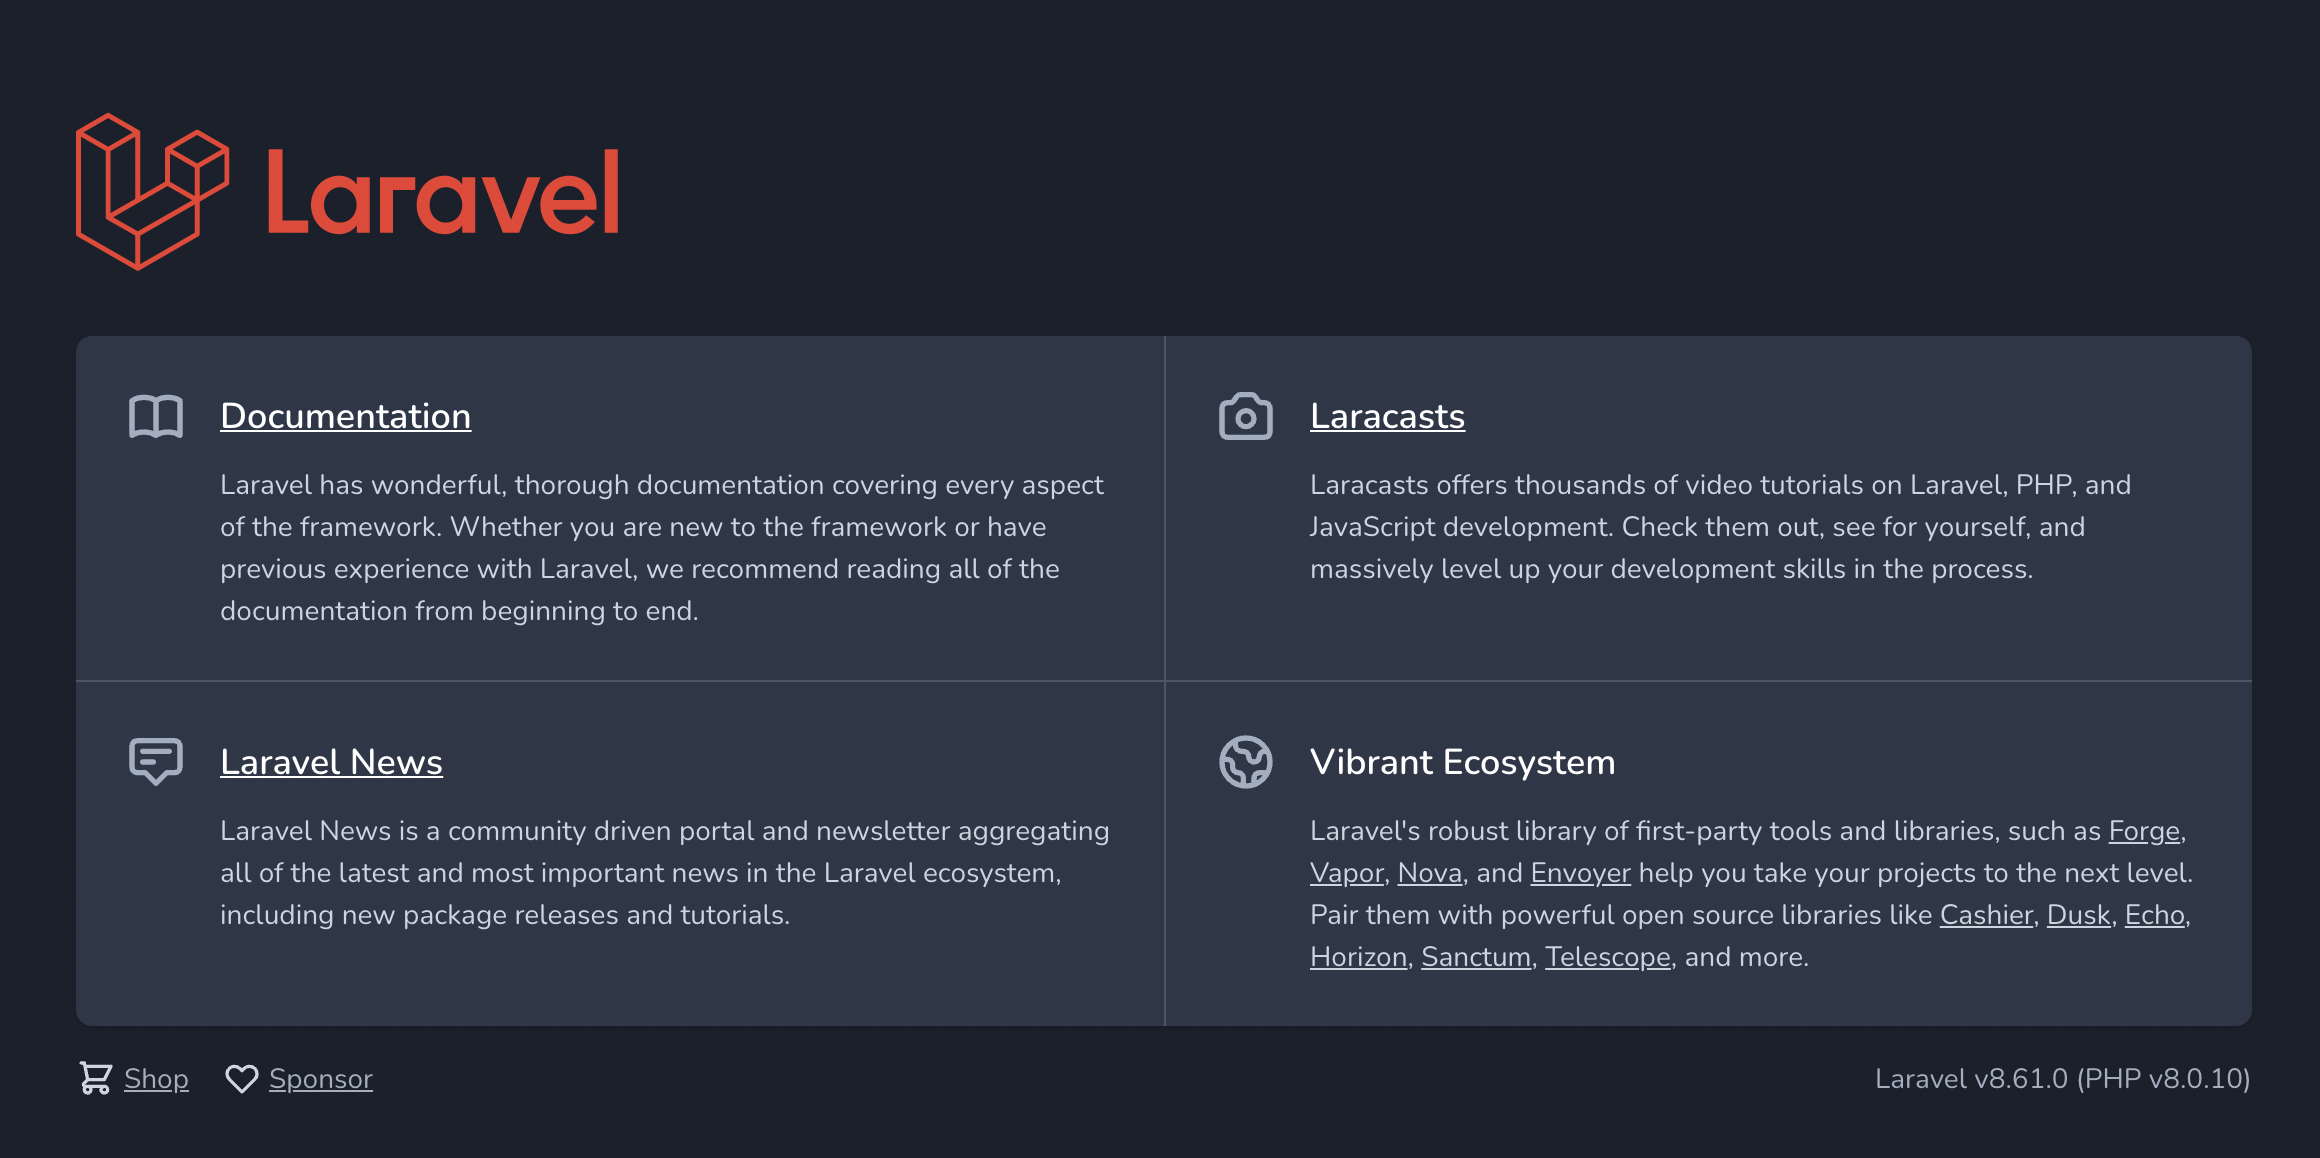2320x1158 pixels.
Task: Click the camera icon beside Laracasts
Action: click(1246, 416)
